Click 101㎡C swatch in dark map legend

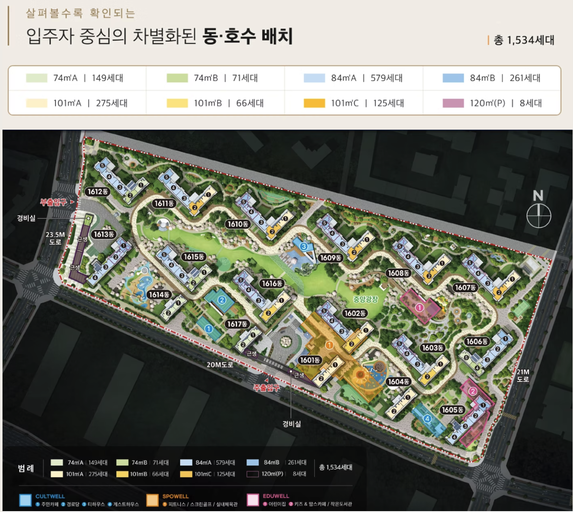point(186,474)
